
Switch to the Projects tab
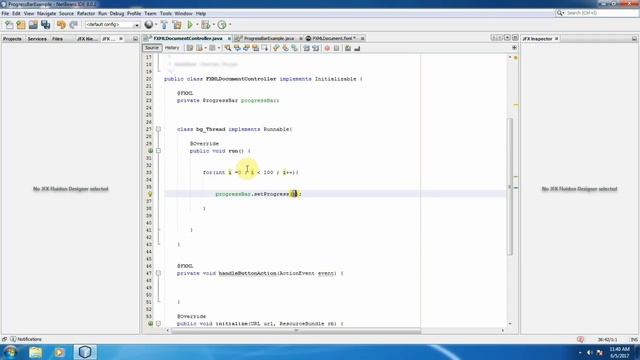pos(12,39)
